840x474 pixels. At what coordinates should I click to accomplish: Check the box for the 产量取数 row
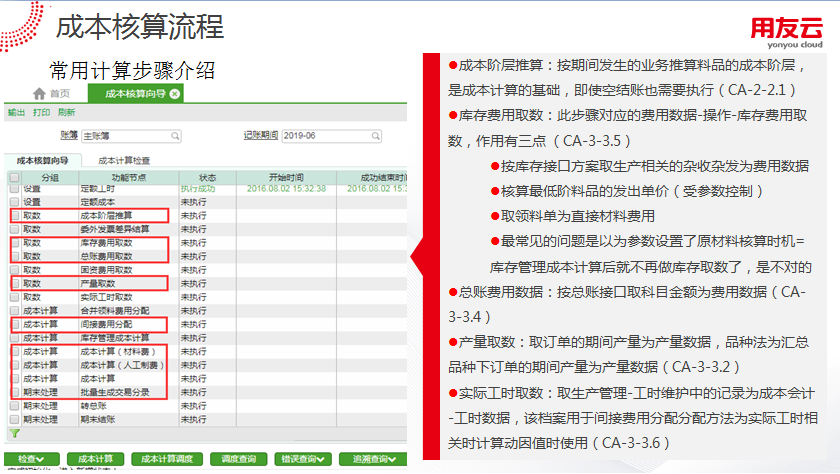click(x=14, y=284)
